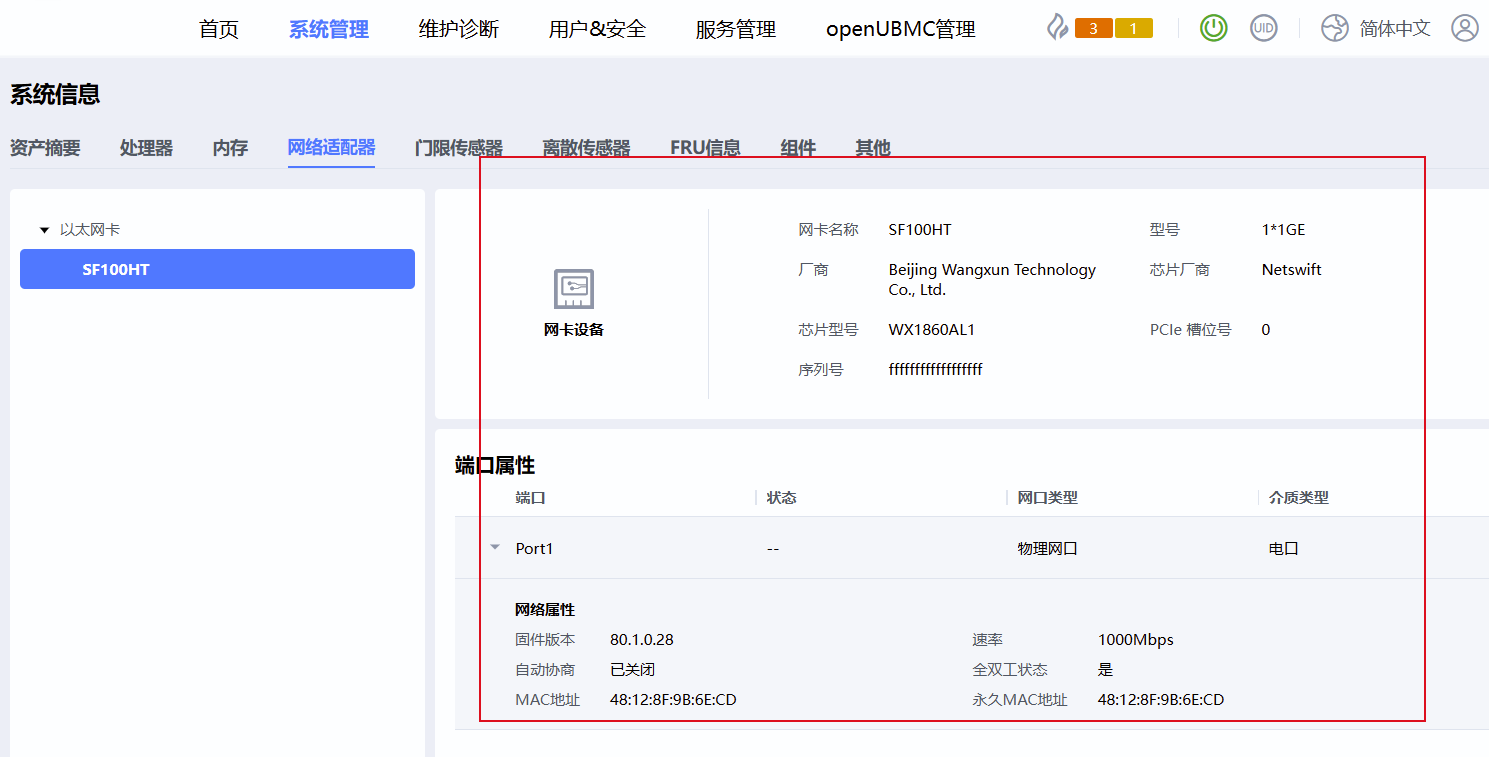
Task: Open the orange major alarm count badge
Action: tap(1093, 29)
